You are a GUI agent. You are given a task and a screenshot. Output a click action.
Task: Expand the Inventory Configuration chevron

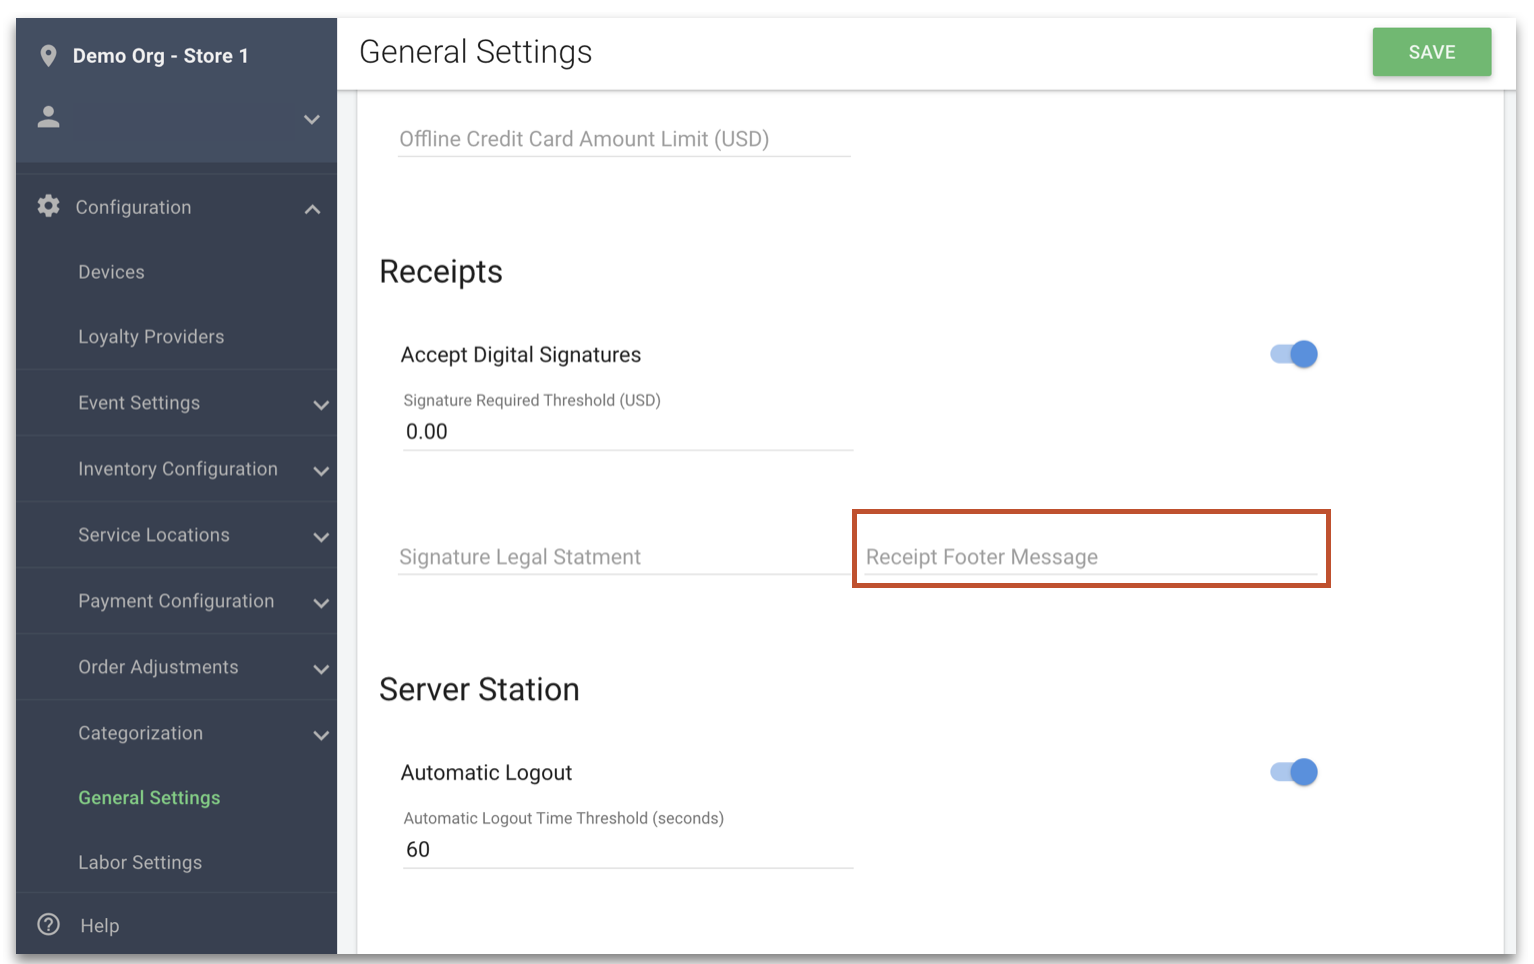click(321, 471)
